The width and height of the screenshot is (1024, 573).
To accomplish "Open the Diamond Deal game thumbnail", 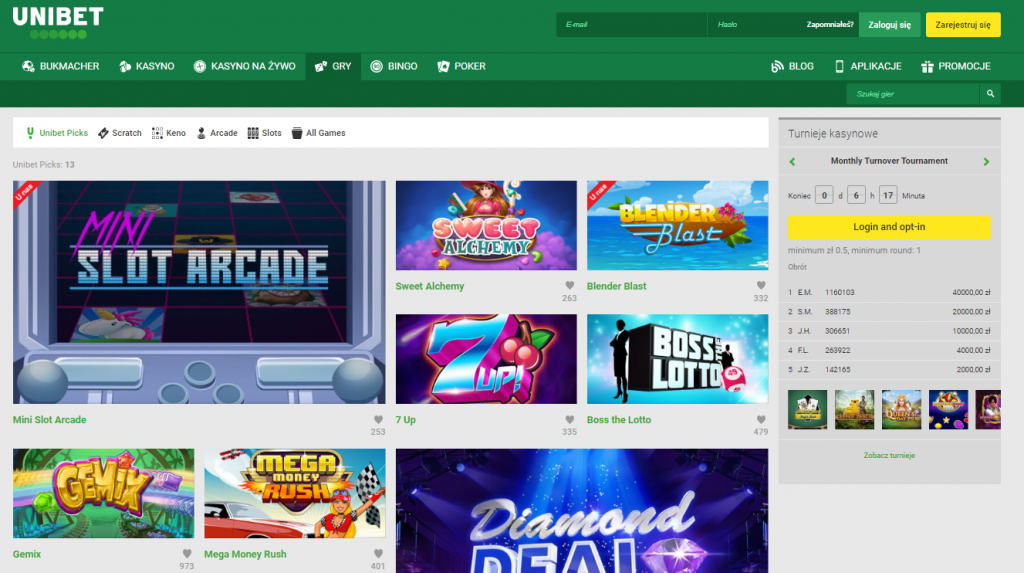I will click(x=582, y=511).
